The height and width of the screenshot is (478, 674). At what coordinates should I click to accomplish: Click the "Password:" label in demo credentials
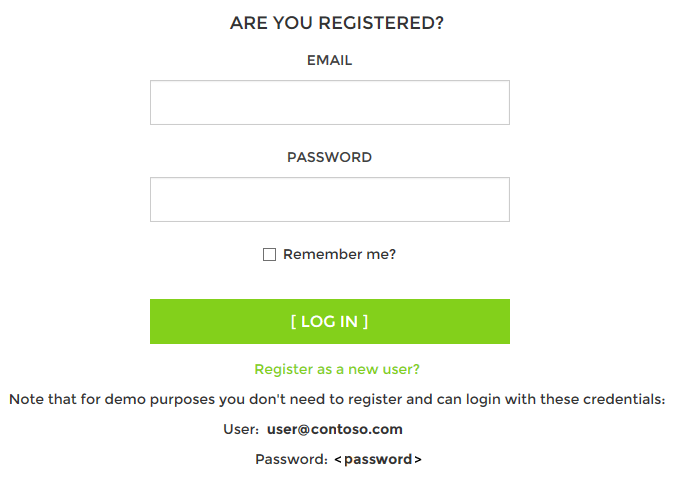291,459
